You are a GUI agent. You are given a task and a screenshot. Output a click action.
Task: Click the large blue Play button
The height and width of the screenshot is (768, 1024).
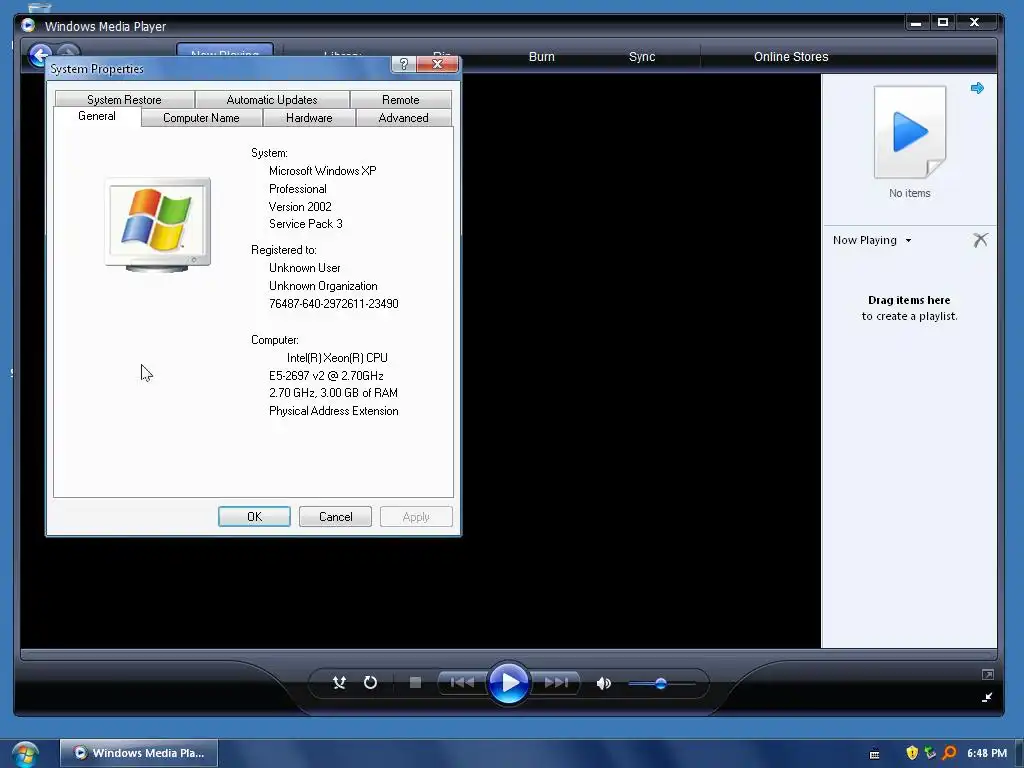[508, 682]
